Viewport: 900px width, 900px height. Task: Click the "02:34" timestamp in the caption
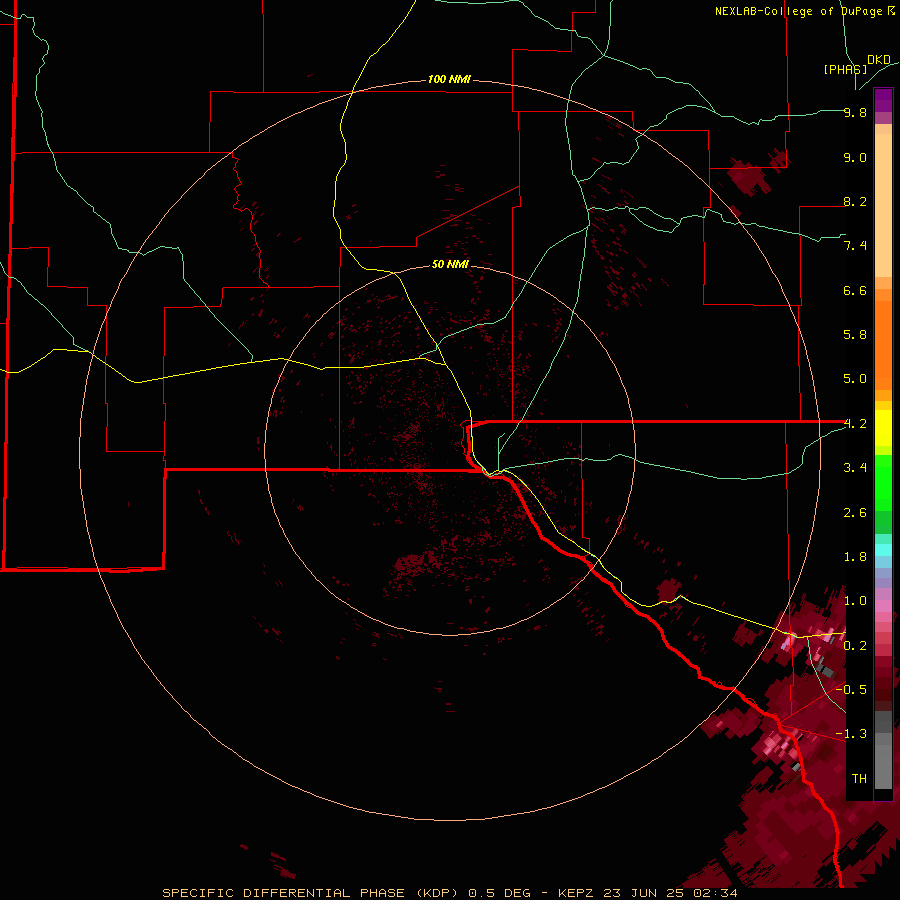point(717,893)
